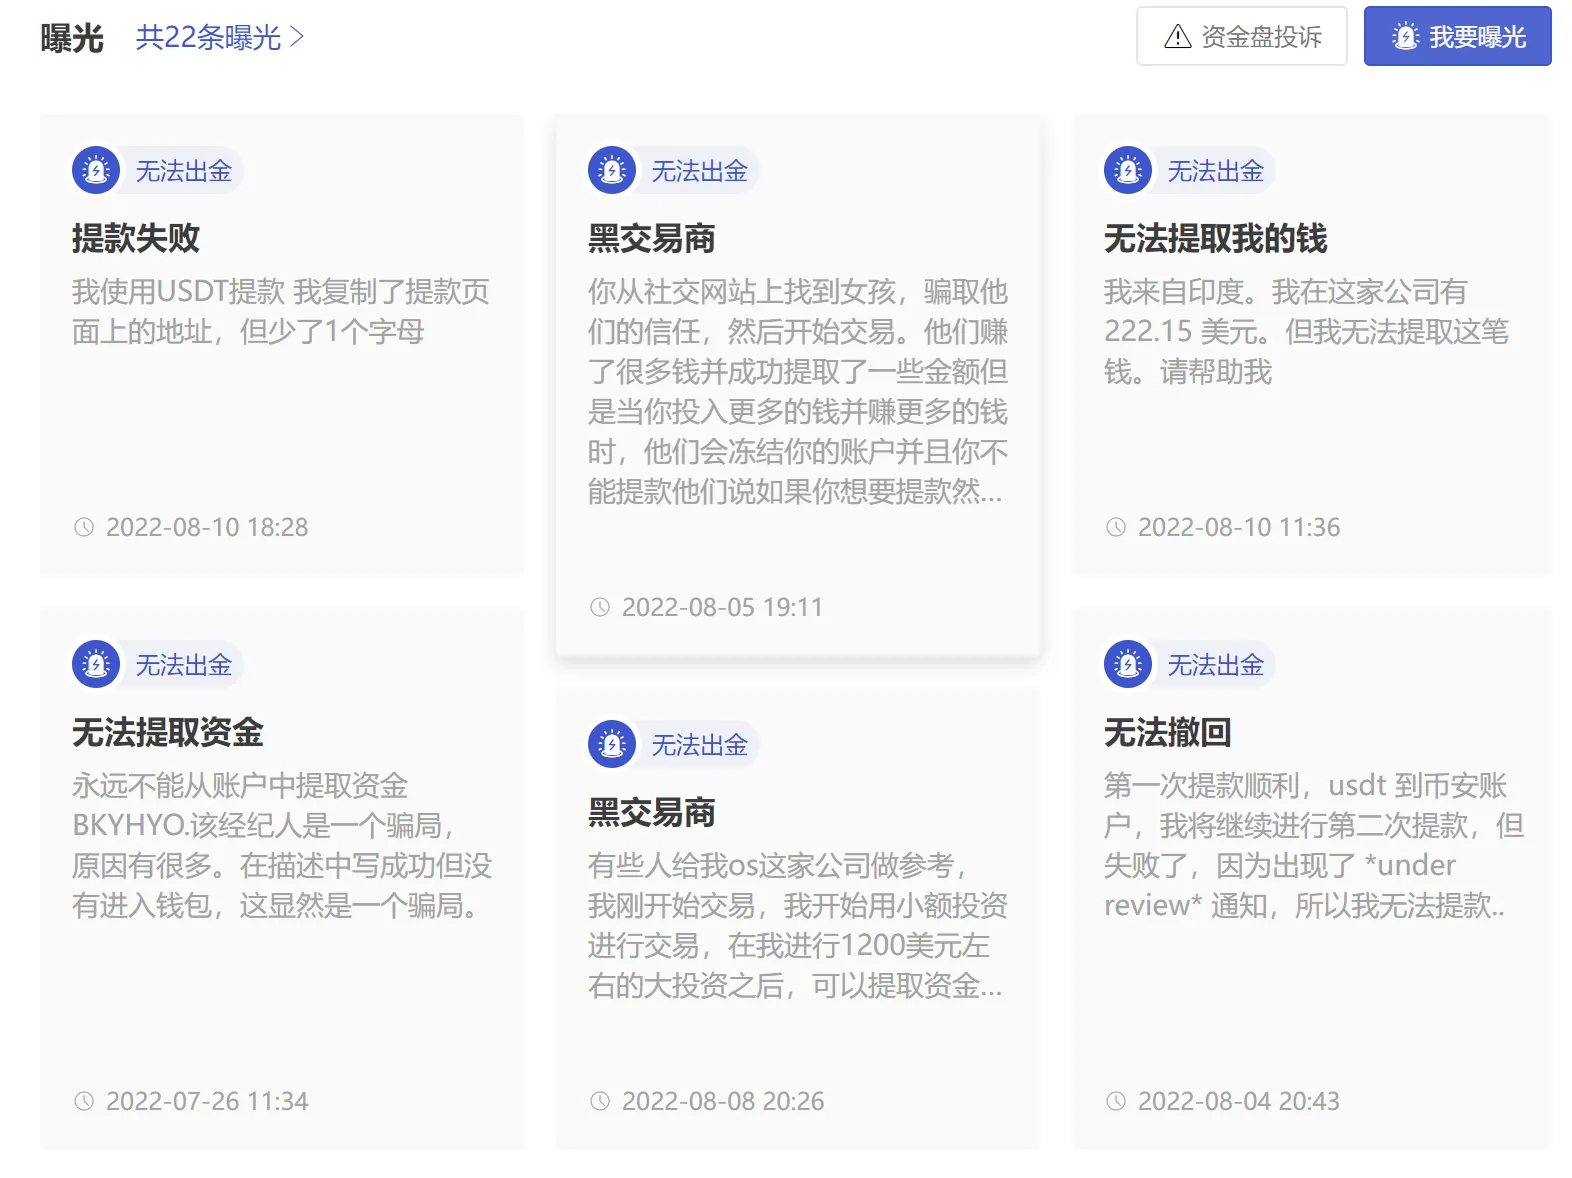Click the 我要曝光 button
Image resolution: width=1572 pixels, height=1178 pixels.
pyautogui.click(x=1458, y=36)
